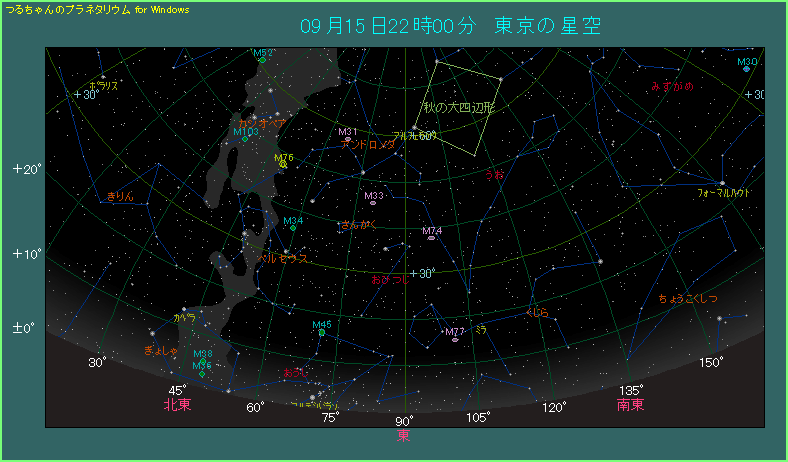Screen dimensions: 788x462
Task: Click the M45 Pleiades marker
Action: [x=322, y=332]
